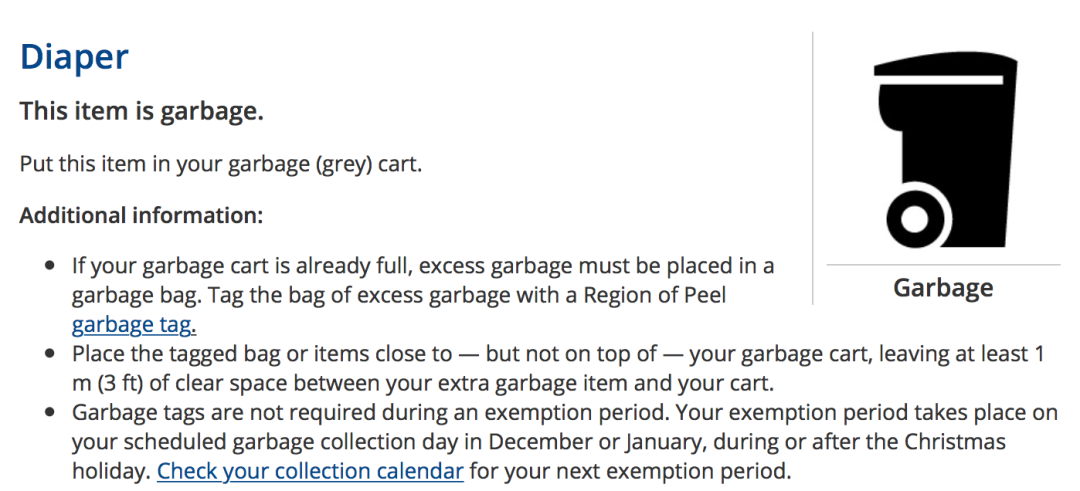Click the "Additional information:" label
The width and height of the screenshot is (1080, 491).
point(141,216)
